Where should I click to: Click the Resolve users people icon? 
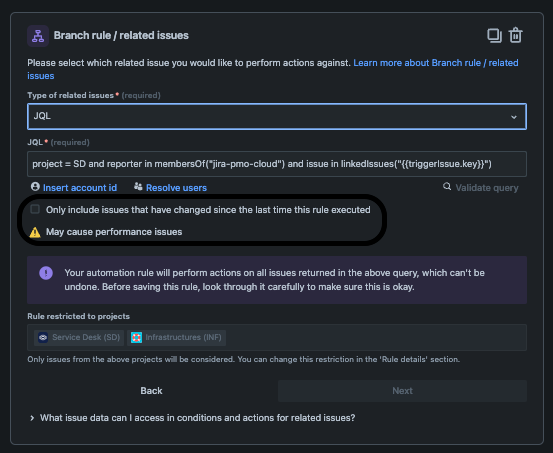tap(138, 187)
